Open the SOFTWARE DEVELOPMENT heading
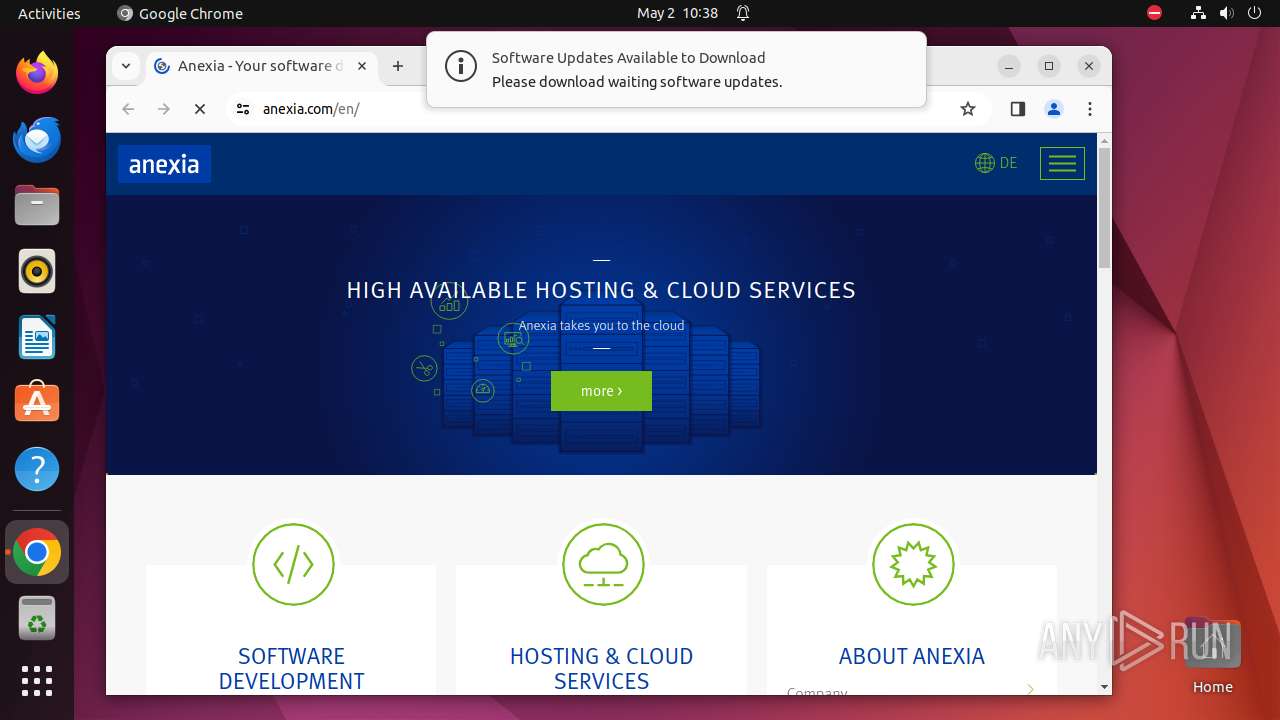1280x720 pixels. click(x=291, y=668)
